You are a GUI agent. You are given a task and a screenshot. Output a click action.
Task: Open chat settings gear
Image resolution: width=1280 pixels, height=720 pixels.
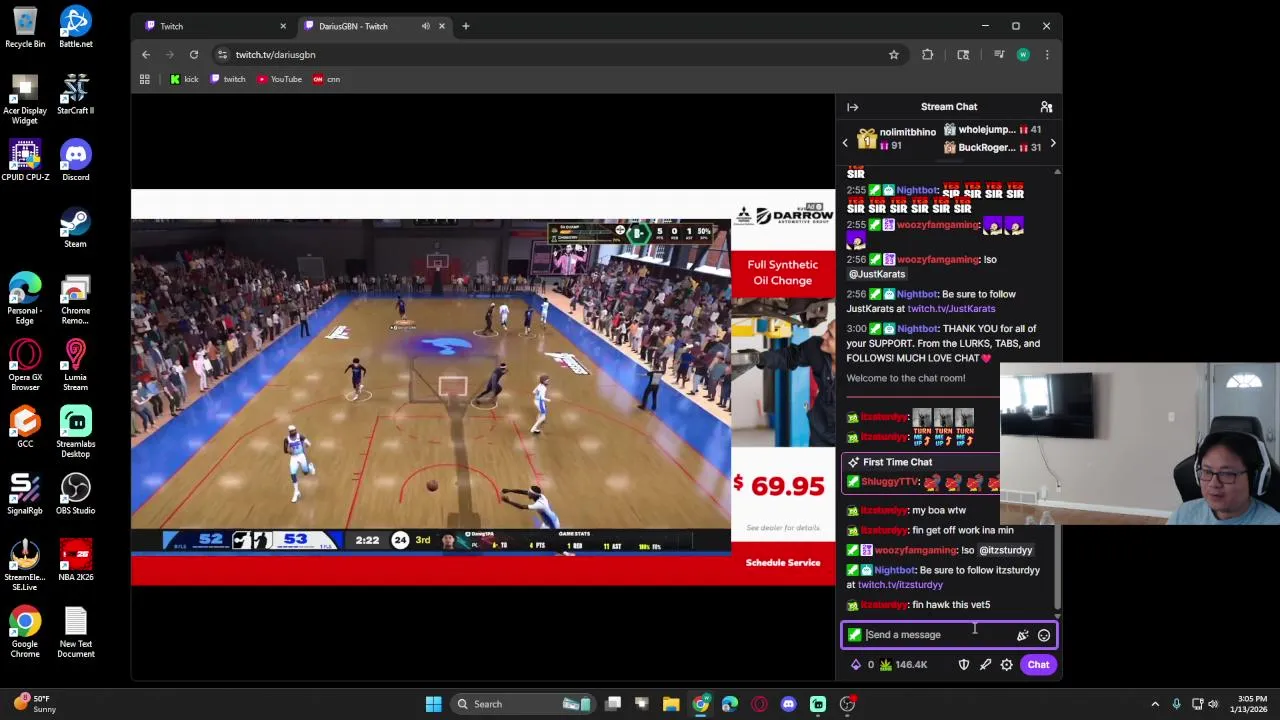click(x=1007, y=665)
